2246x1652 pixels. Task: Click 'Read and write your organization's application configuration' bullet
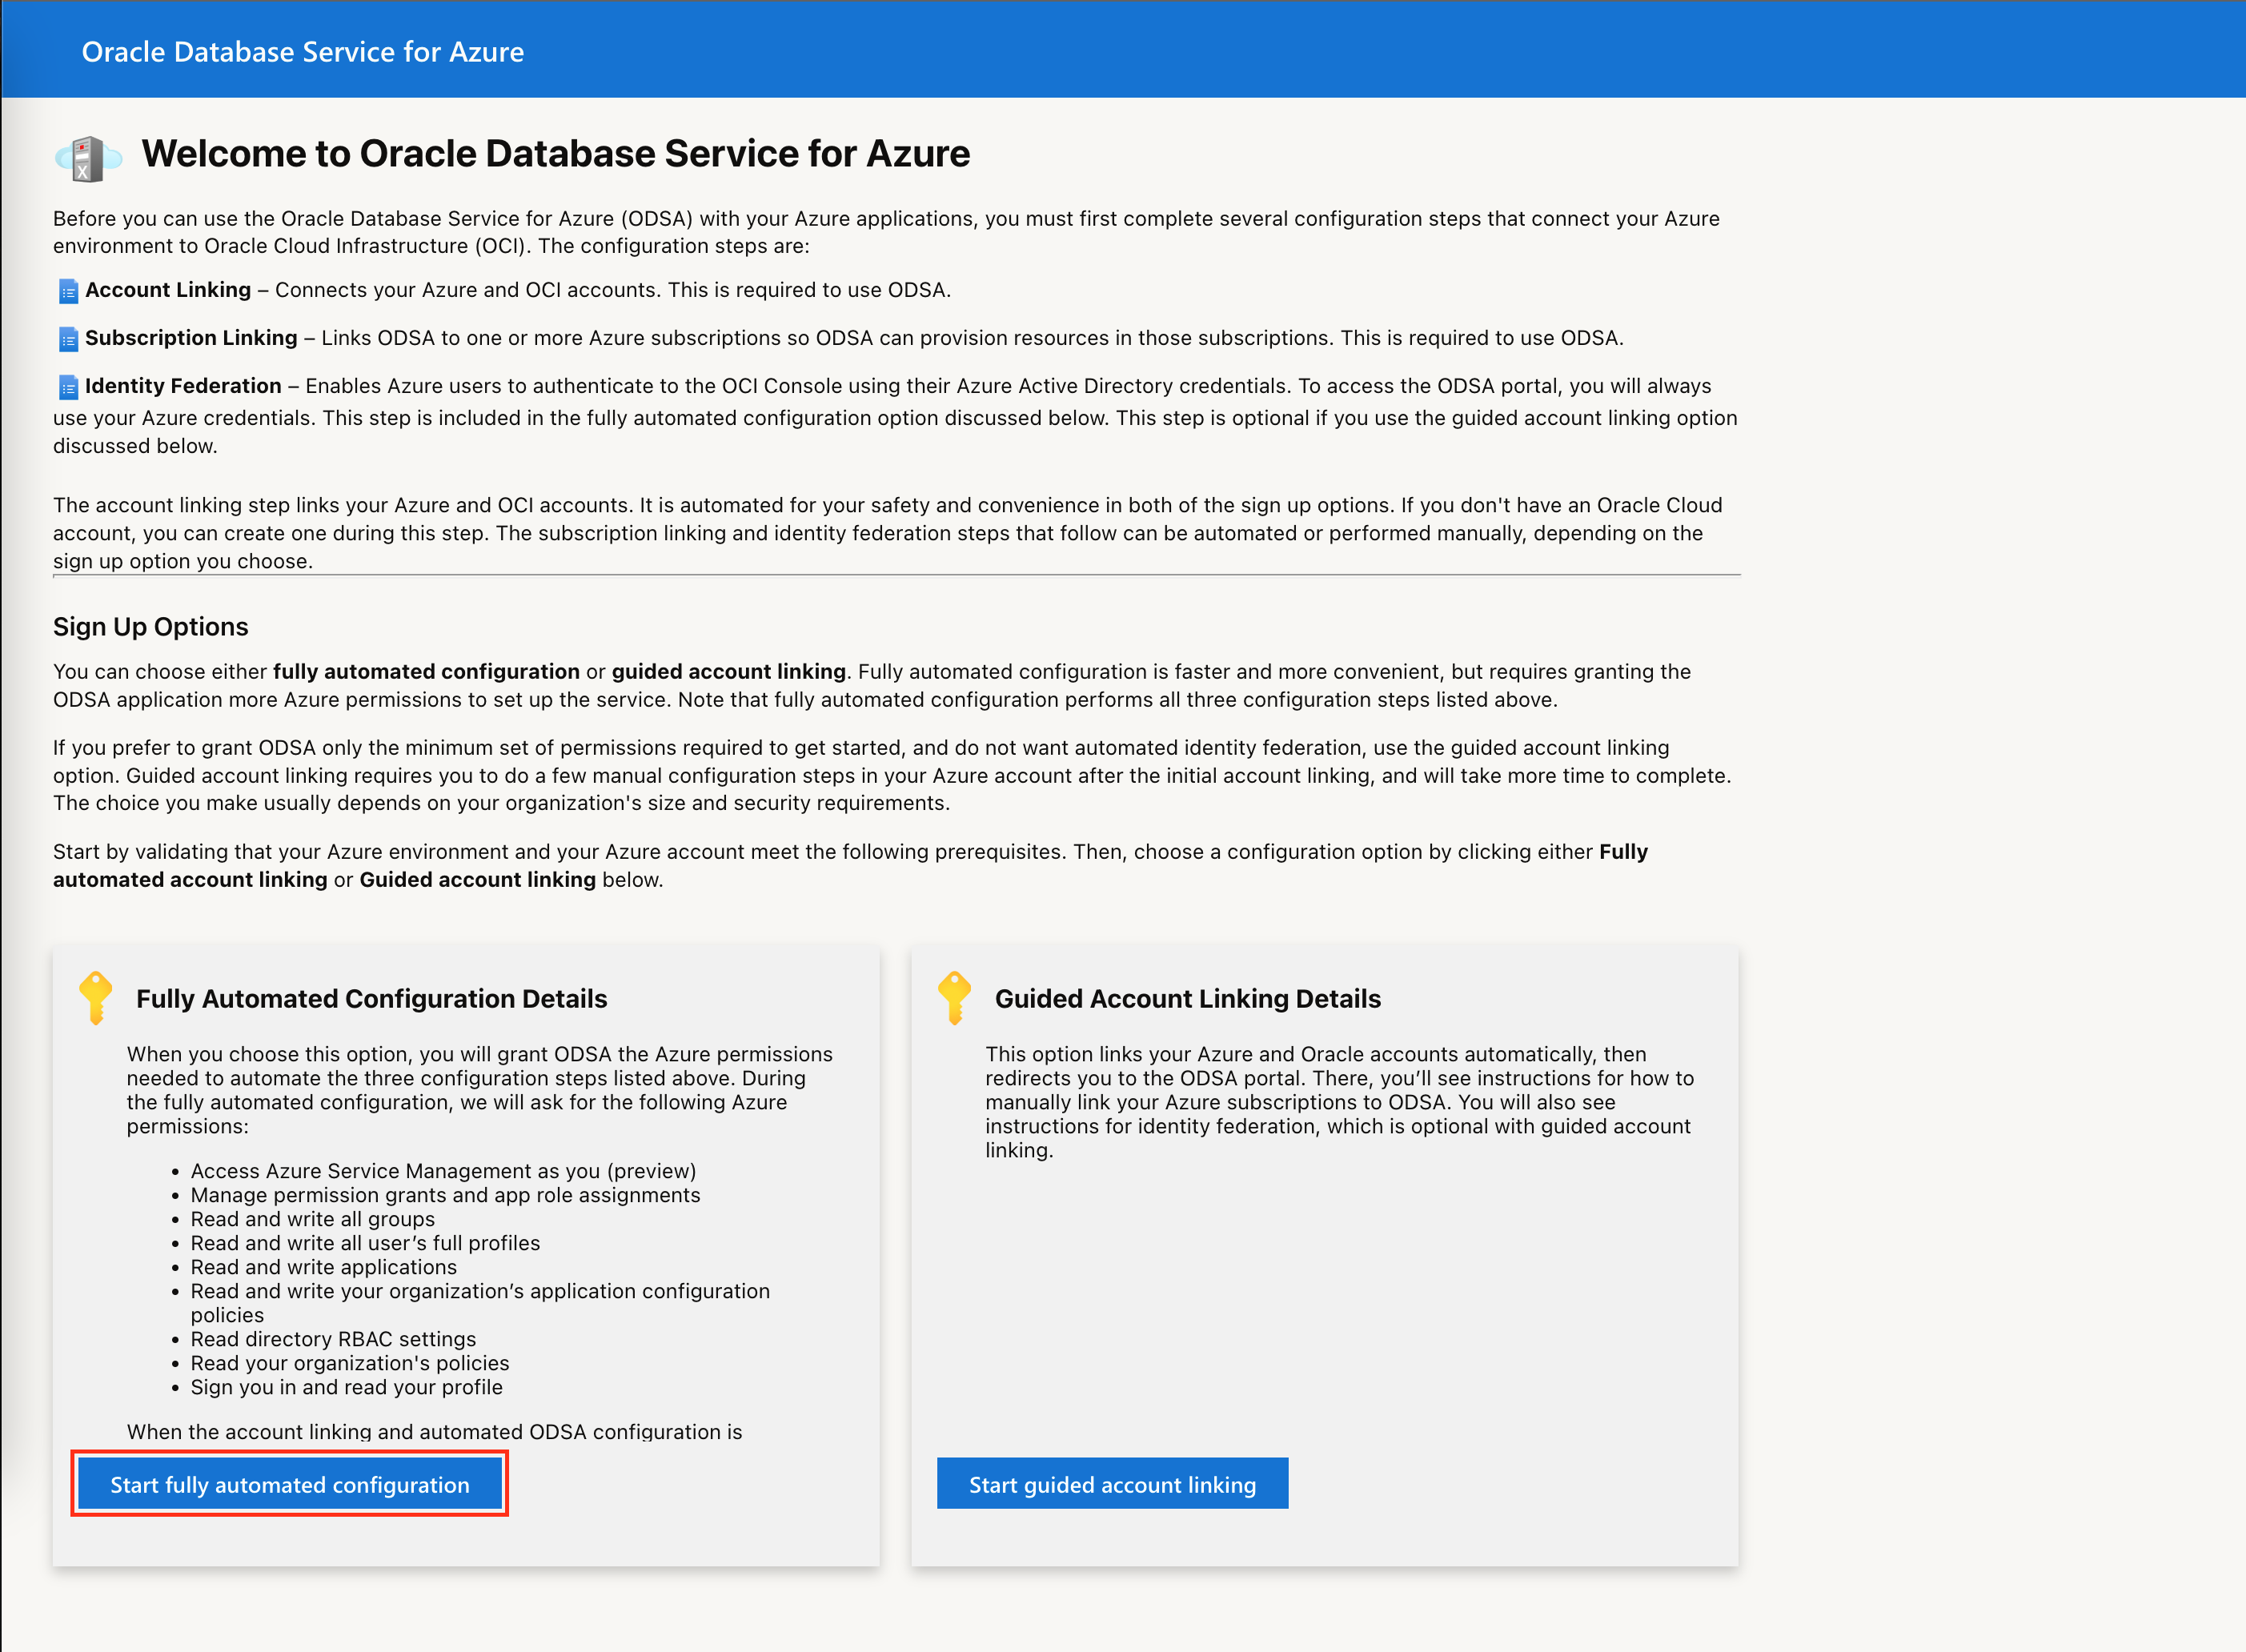480,1303
